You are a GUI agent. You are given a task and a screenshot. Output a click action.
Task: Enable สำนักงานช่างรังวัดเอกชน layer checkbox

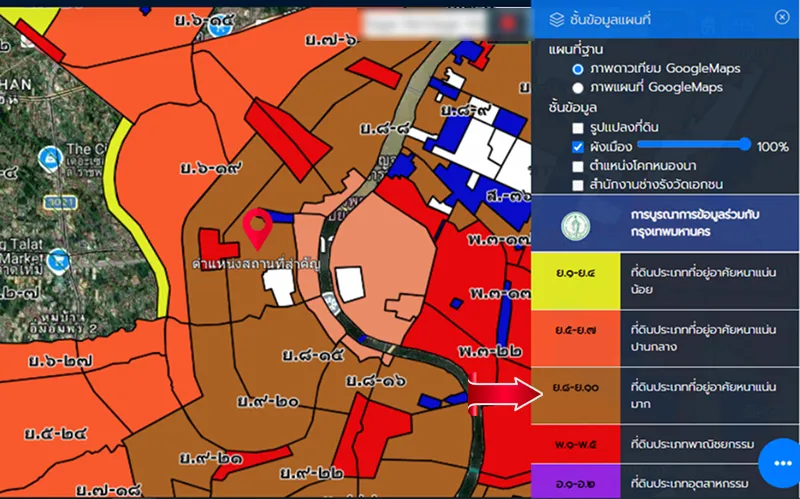click(578, 185)
